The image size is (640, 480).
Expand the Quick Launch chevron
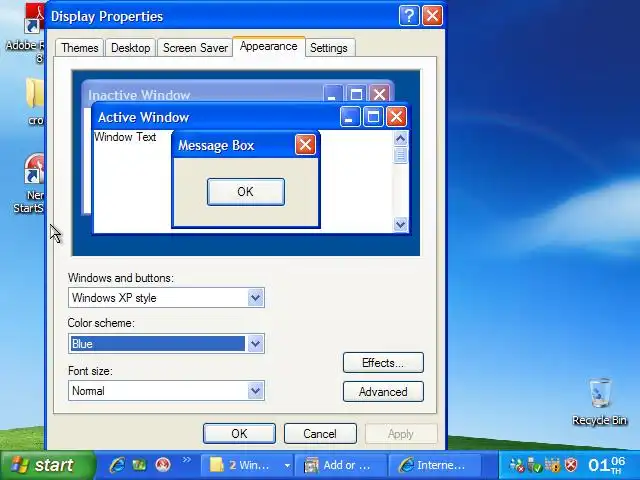tap(187, 460)
